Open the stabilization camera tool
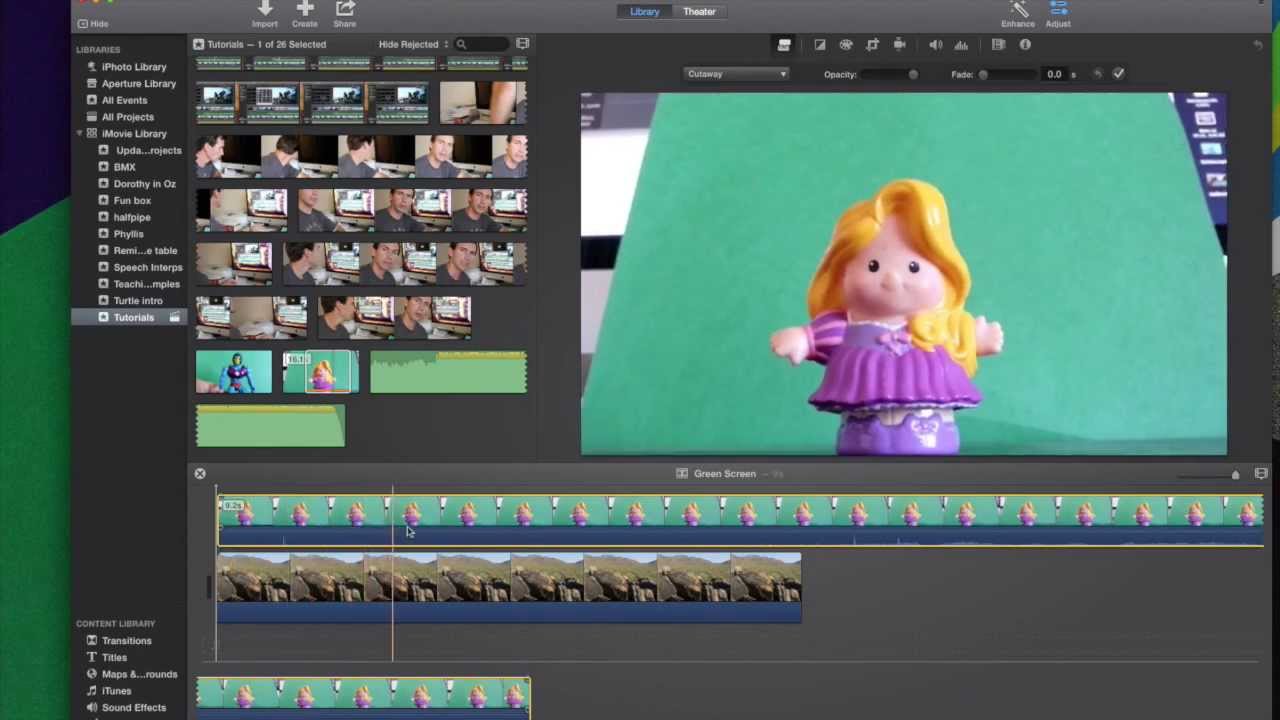This screenshot has height=720, width=1280. [899, 44]
